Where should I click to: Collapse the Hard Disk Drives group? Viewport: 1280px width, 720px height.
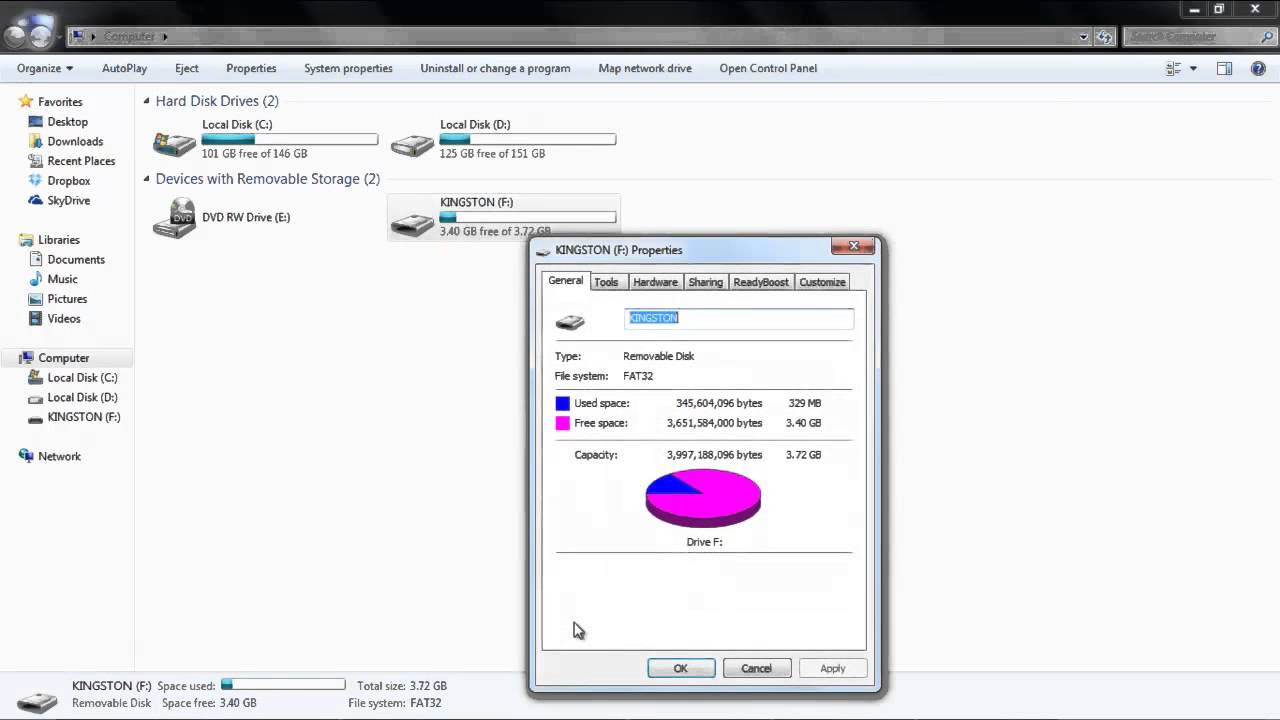(147, 101)
